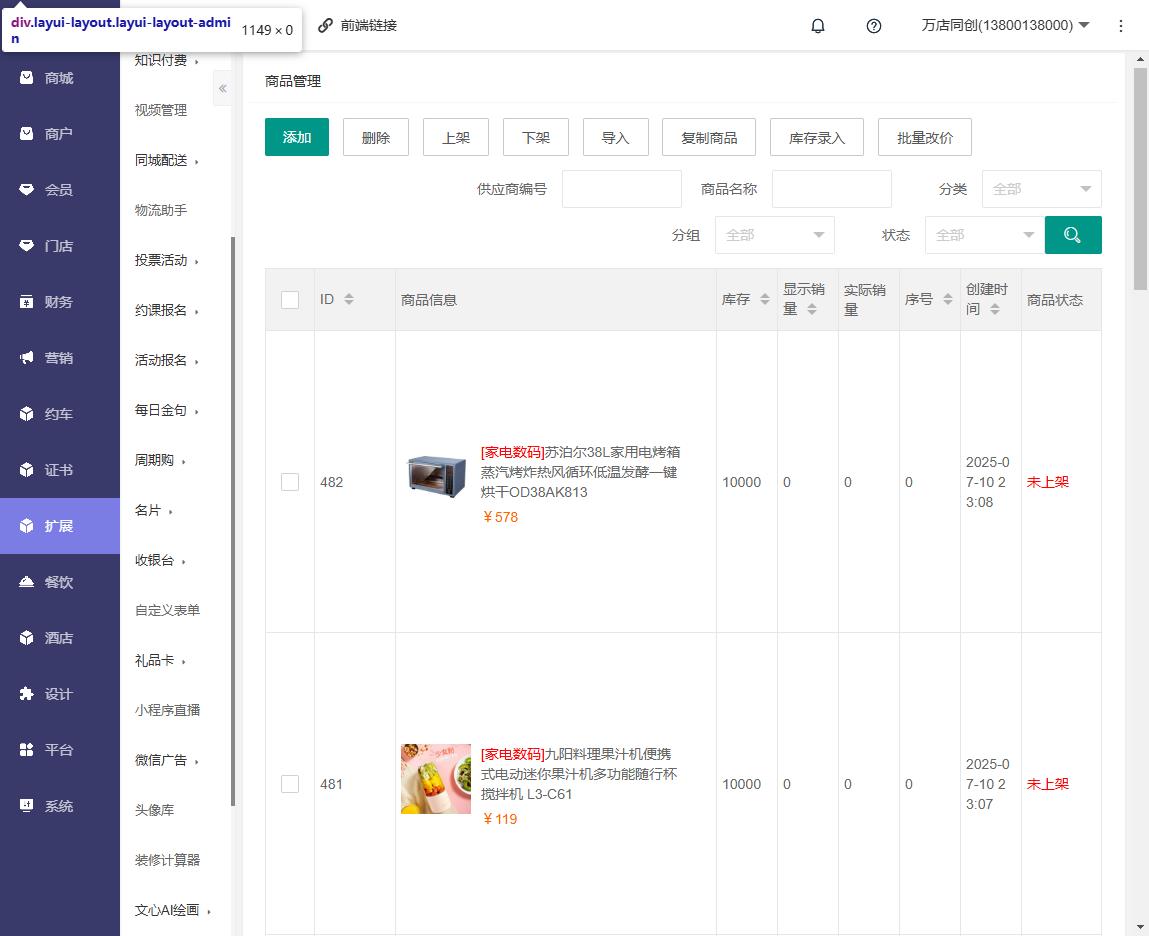The image size is (1149, 936).
Task: Open the 分组 dropdown
Action: pyautogui.click(x=774, y=235)
